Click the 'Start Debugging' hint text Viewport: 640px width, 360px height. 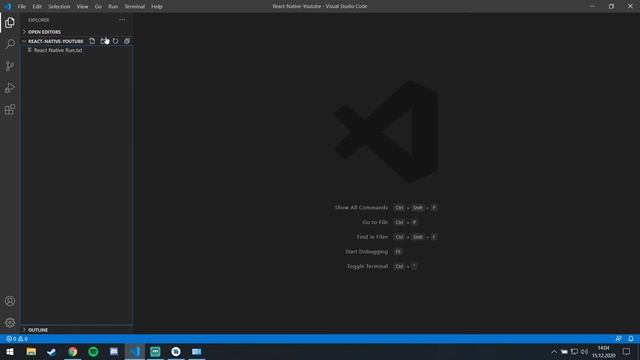(366, 251)
